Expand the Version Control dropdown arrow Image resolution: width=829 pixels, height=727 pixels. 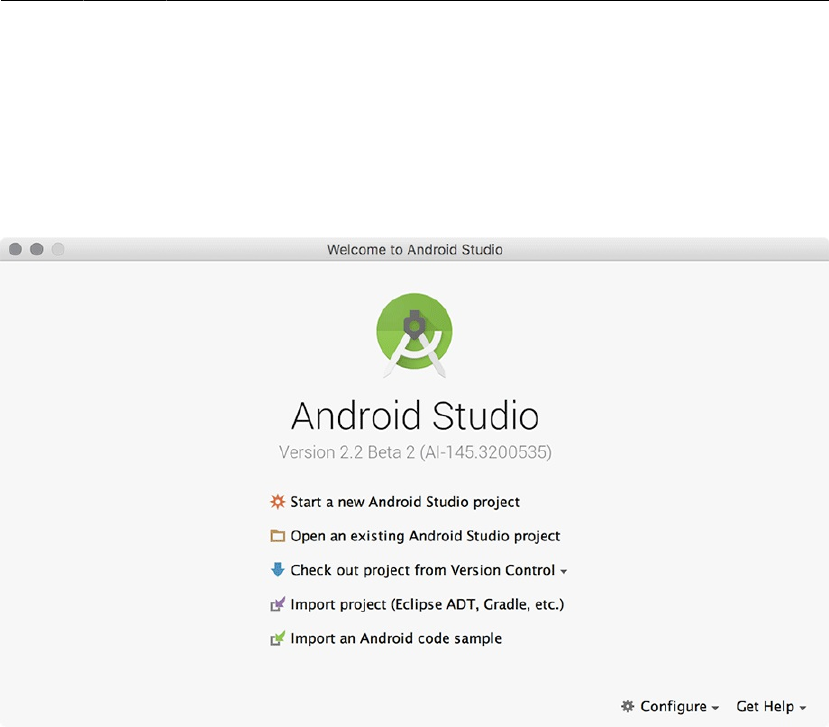coord(564,572)
